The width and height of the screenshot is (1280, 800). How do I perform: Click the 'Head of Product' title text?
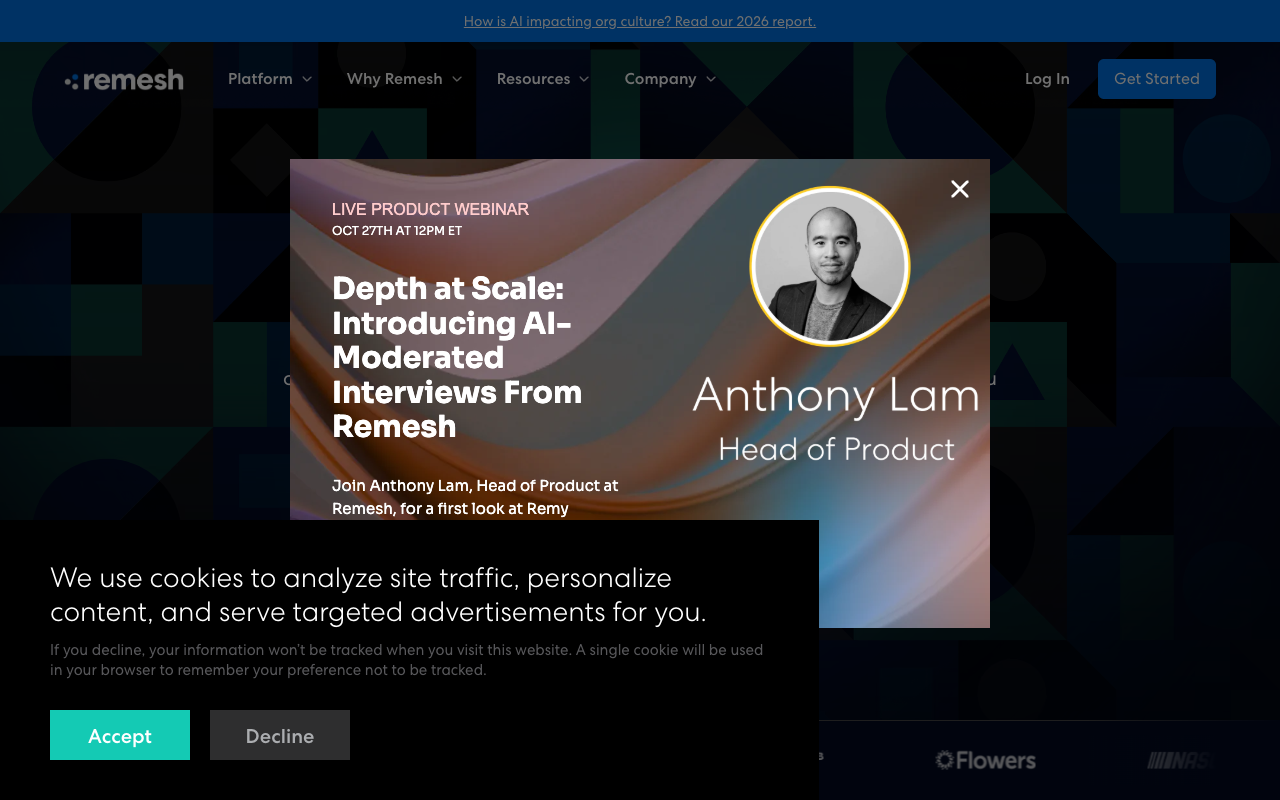point(837,449)
